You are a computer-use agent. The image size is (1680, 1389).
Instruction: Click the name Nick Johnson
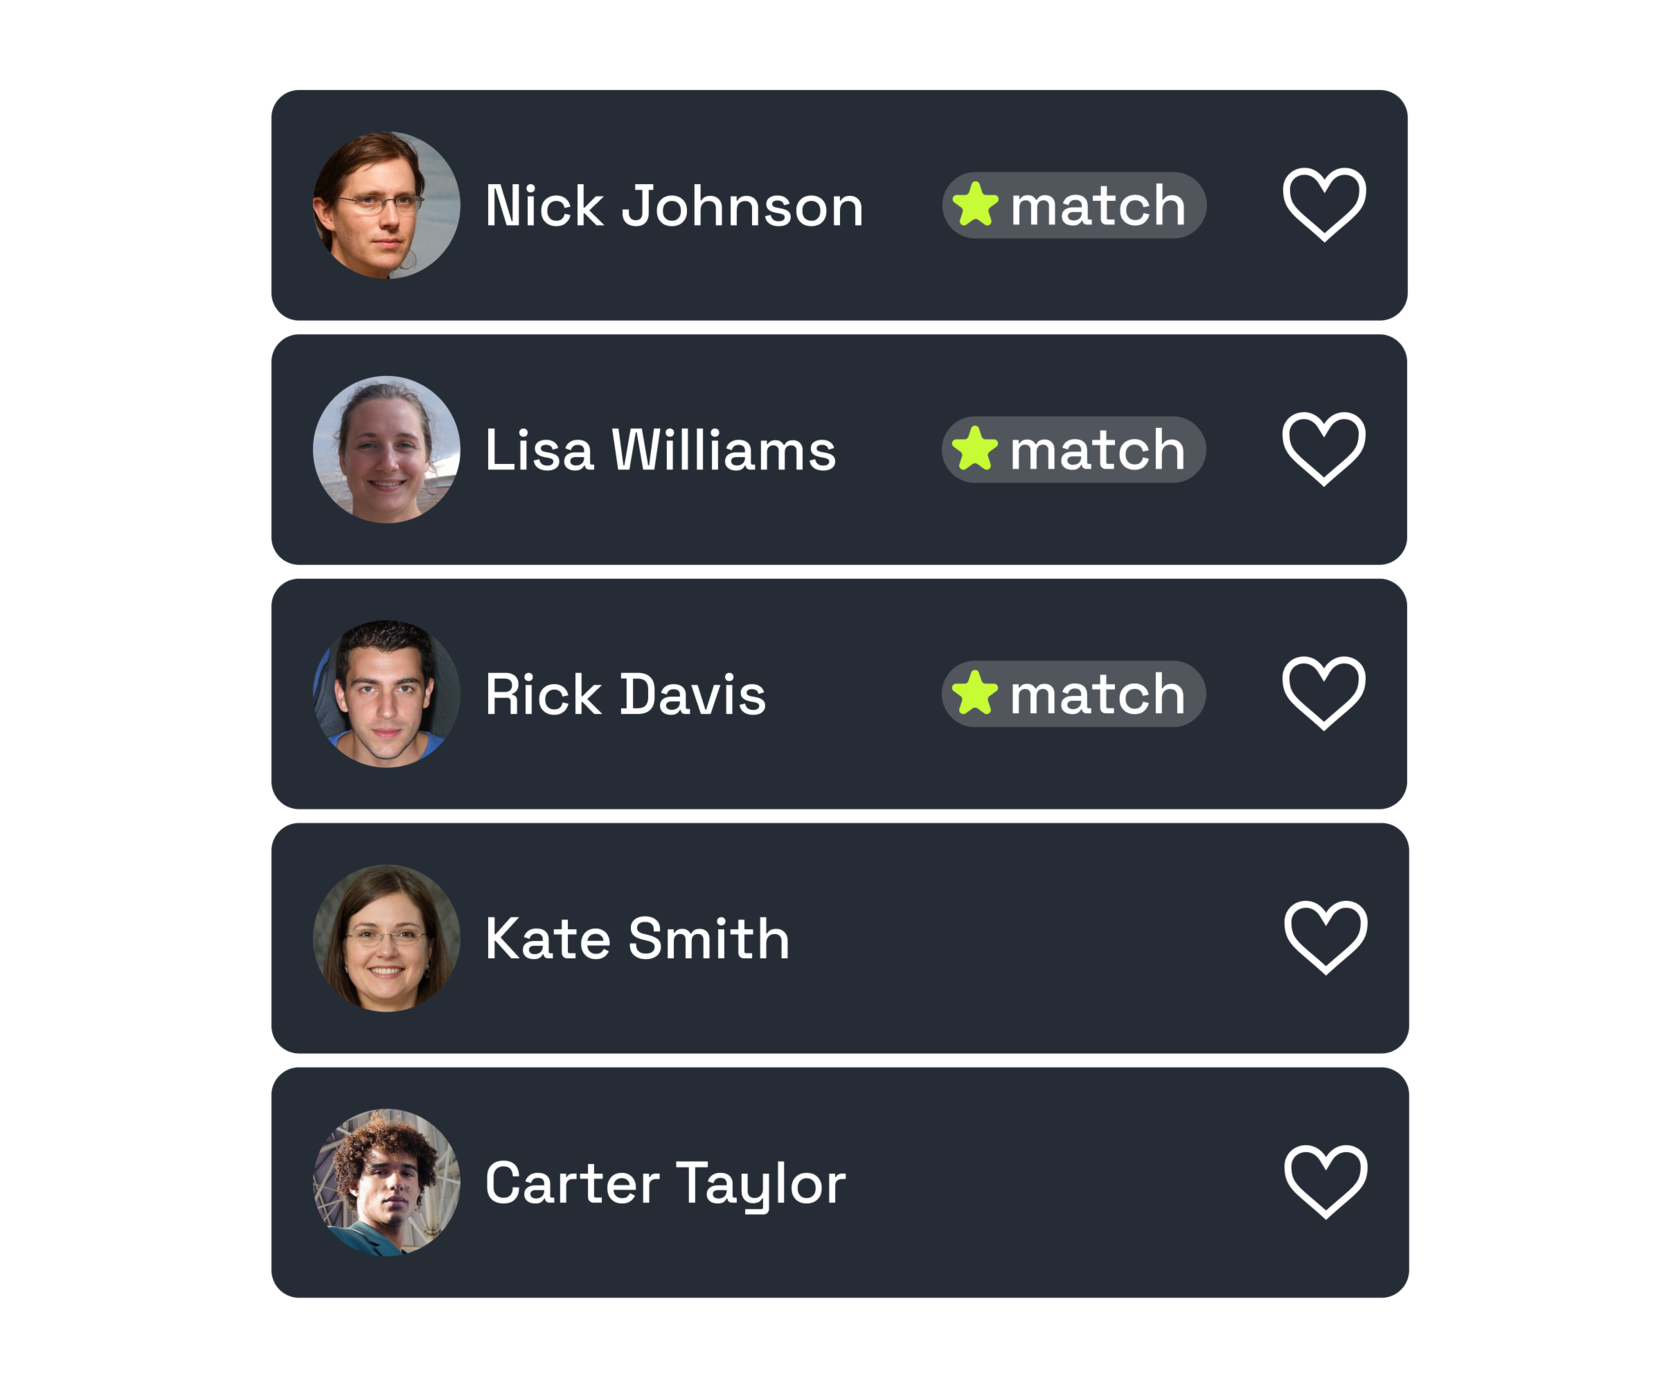point(674,206)
